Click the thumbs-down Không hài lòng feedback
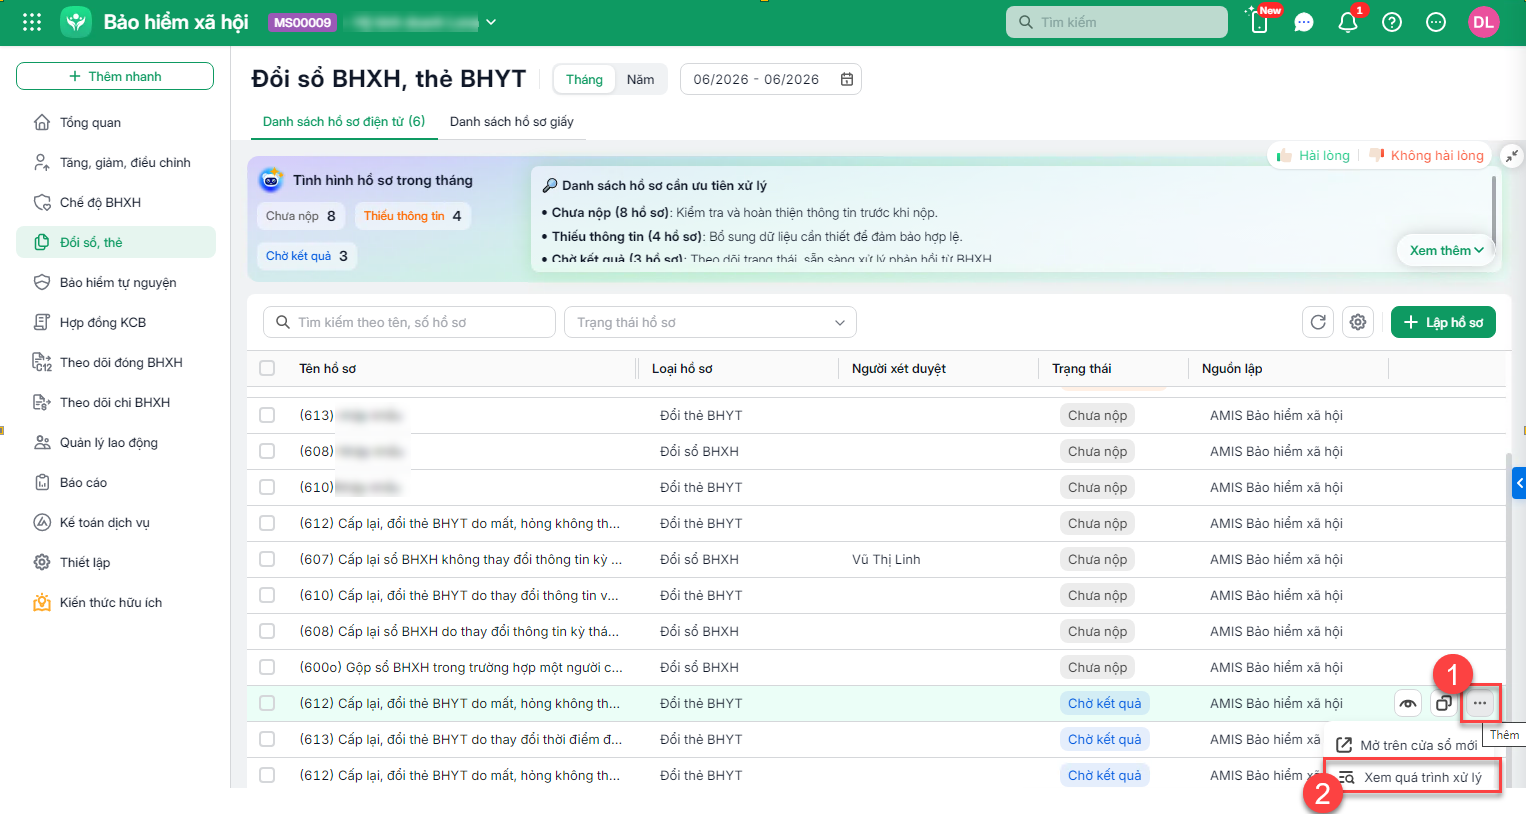 (x=1426, y=155)
